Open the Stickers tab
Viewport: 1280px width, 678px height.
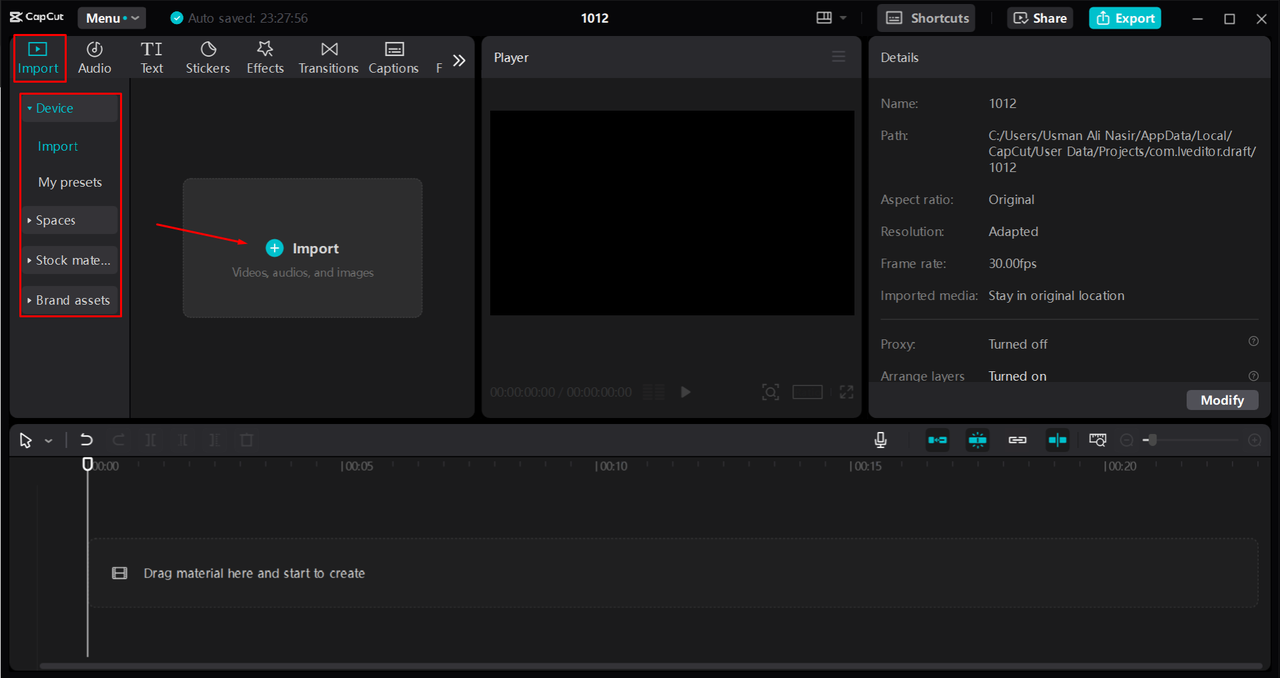[x=208, y=58]
